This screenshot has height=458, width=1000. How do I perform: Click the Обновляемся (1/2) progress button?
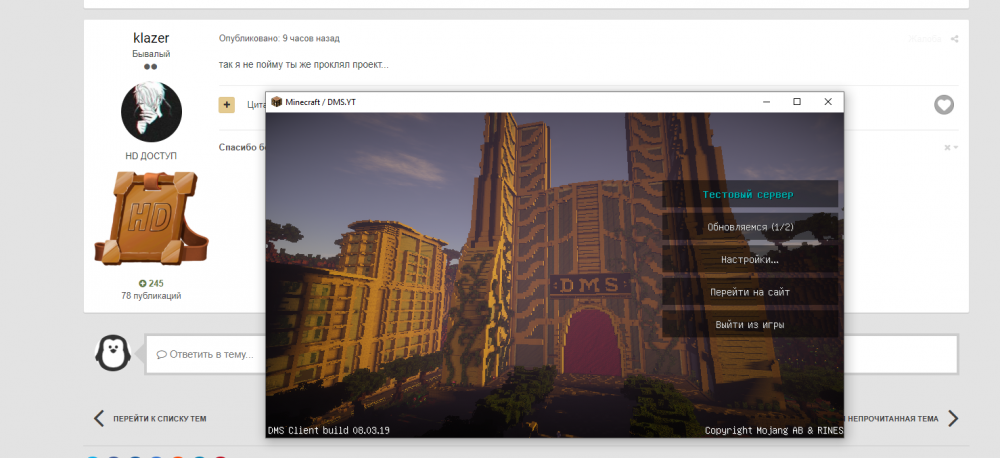click(x=750, y=227)
